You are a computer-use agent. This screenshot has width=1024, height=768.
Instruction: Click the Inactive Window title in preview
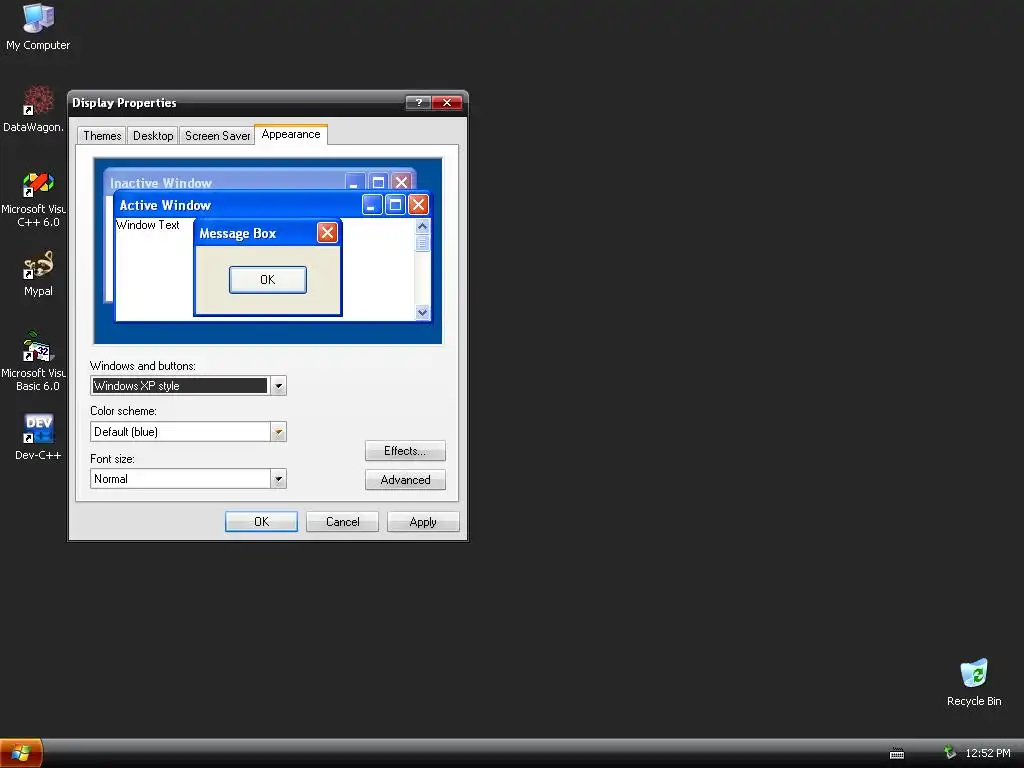(161, 183)
